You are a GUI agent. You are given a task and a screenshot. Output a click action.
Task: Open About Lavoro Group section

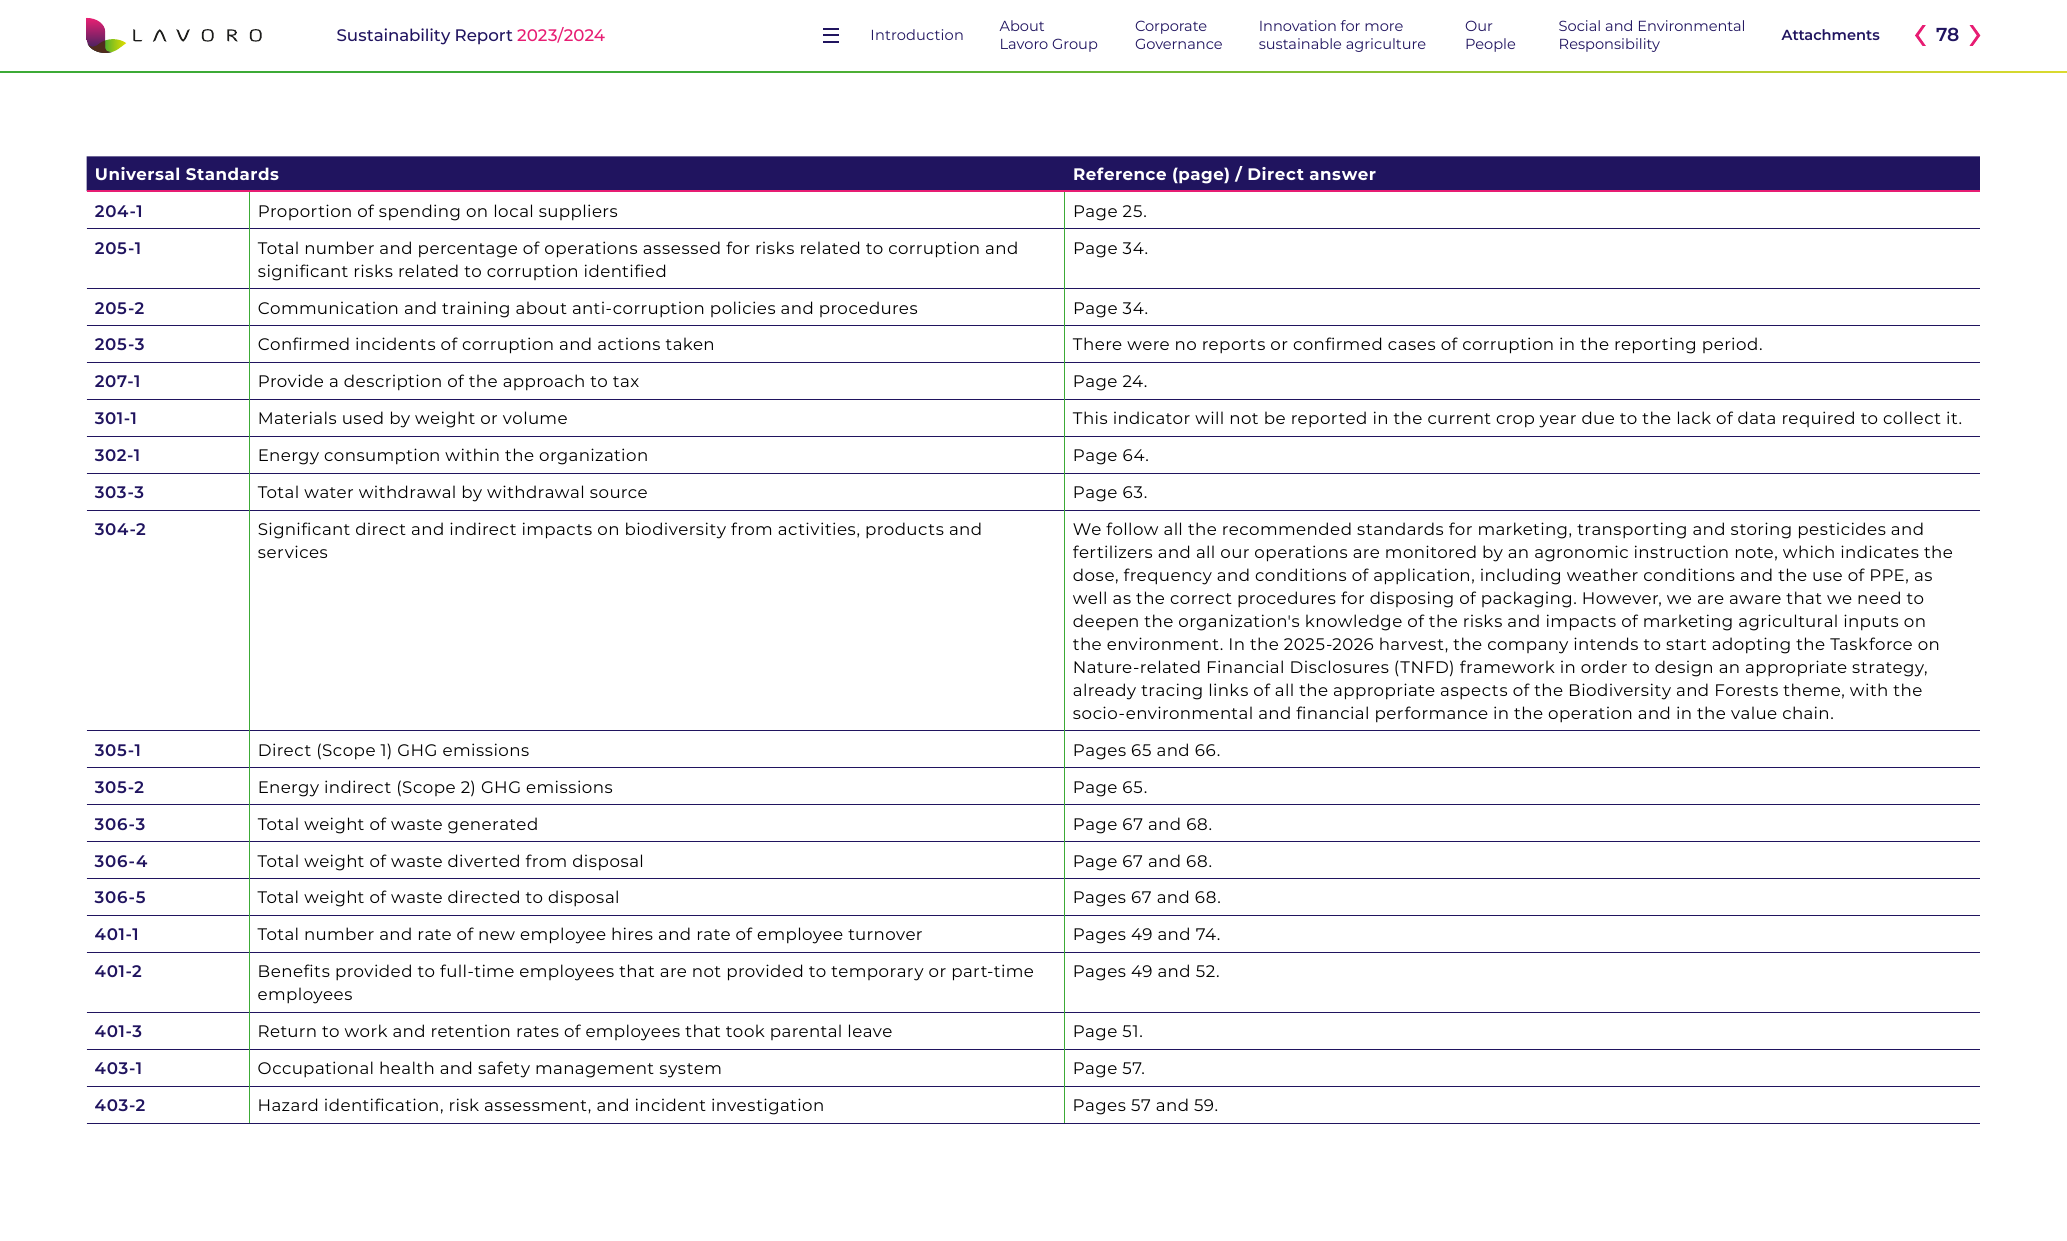[1048, 35]
